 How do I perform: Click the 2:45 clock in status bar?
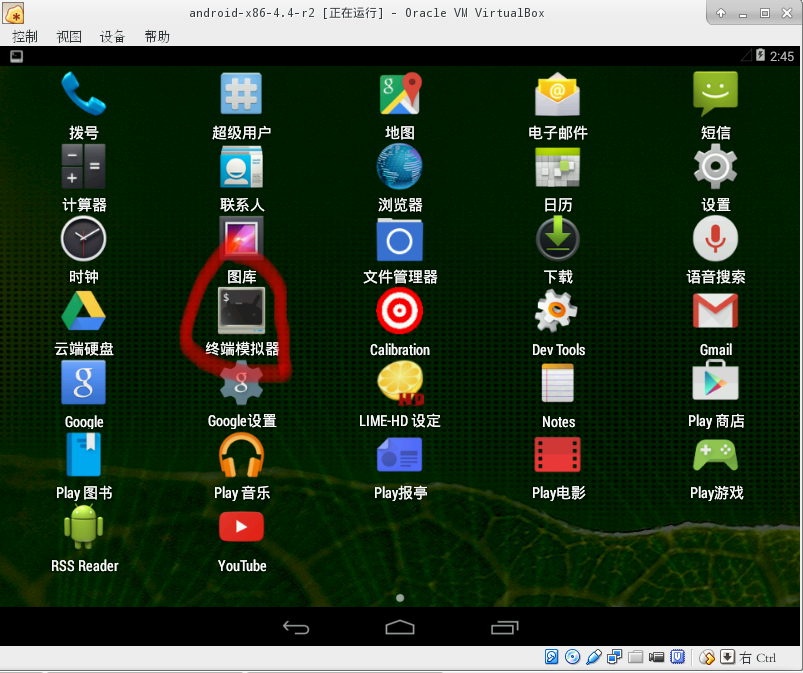[782, 56]
